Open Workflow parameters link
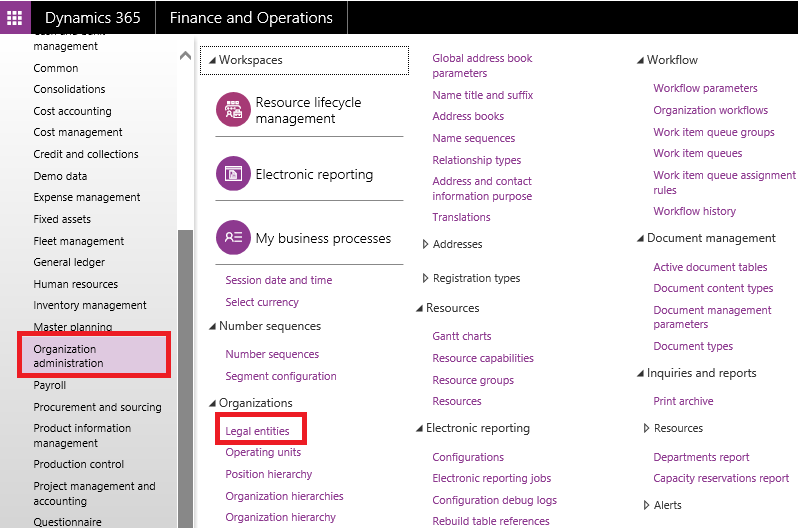The height and width of the screenshot is (528, 798). [x=705, y=88]
